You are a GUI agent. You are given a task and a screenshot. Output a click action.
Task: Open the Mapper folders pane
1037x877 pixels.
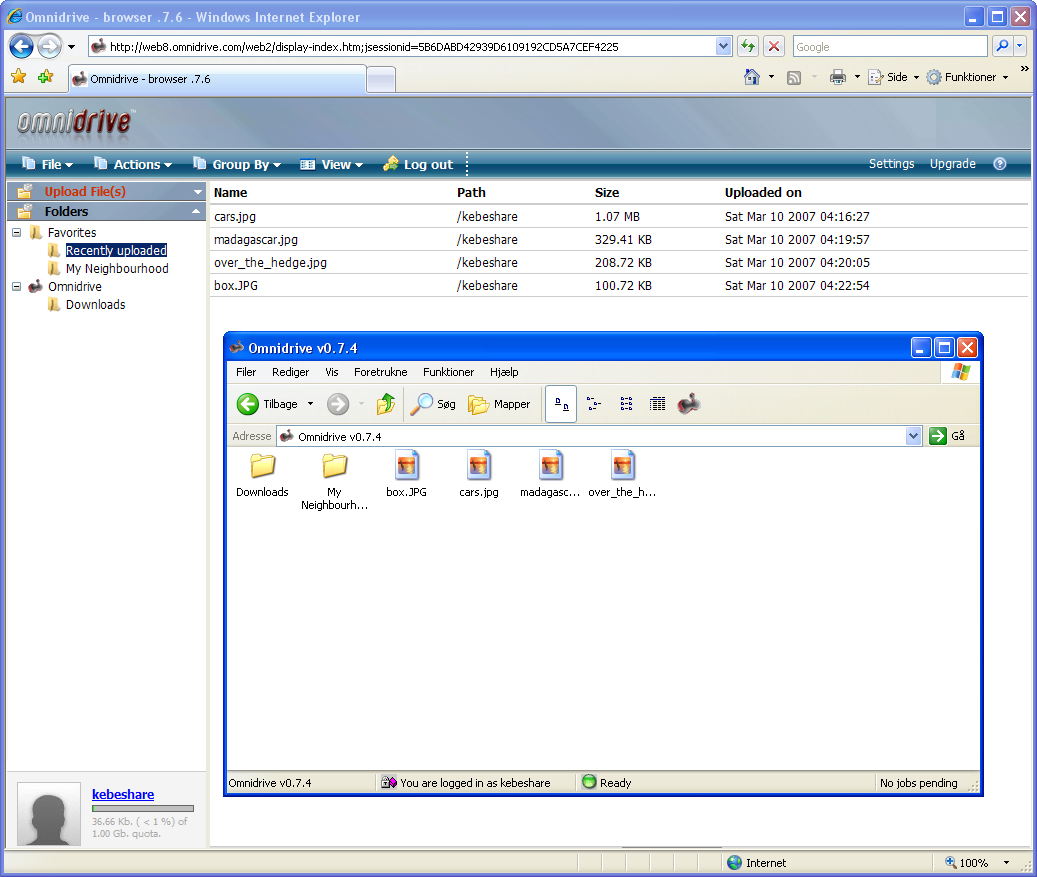(x=499, y=404)
